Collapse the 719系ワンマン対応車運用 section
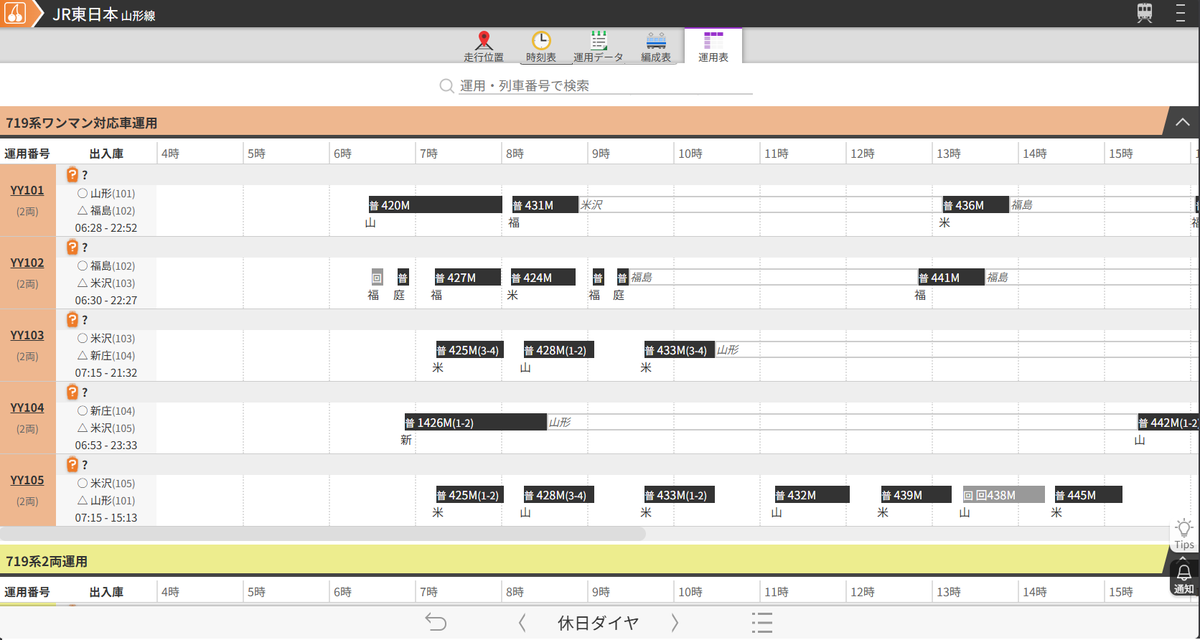This screenshot has width=1200, height=640. [1182, 122]
